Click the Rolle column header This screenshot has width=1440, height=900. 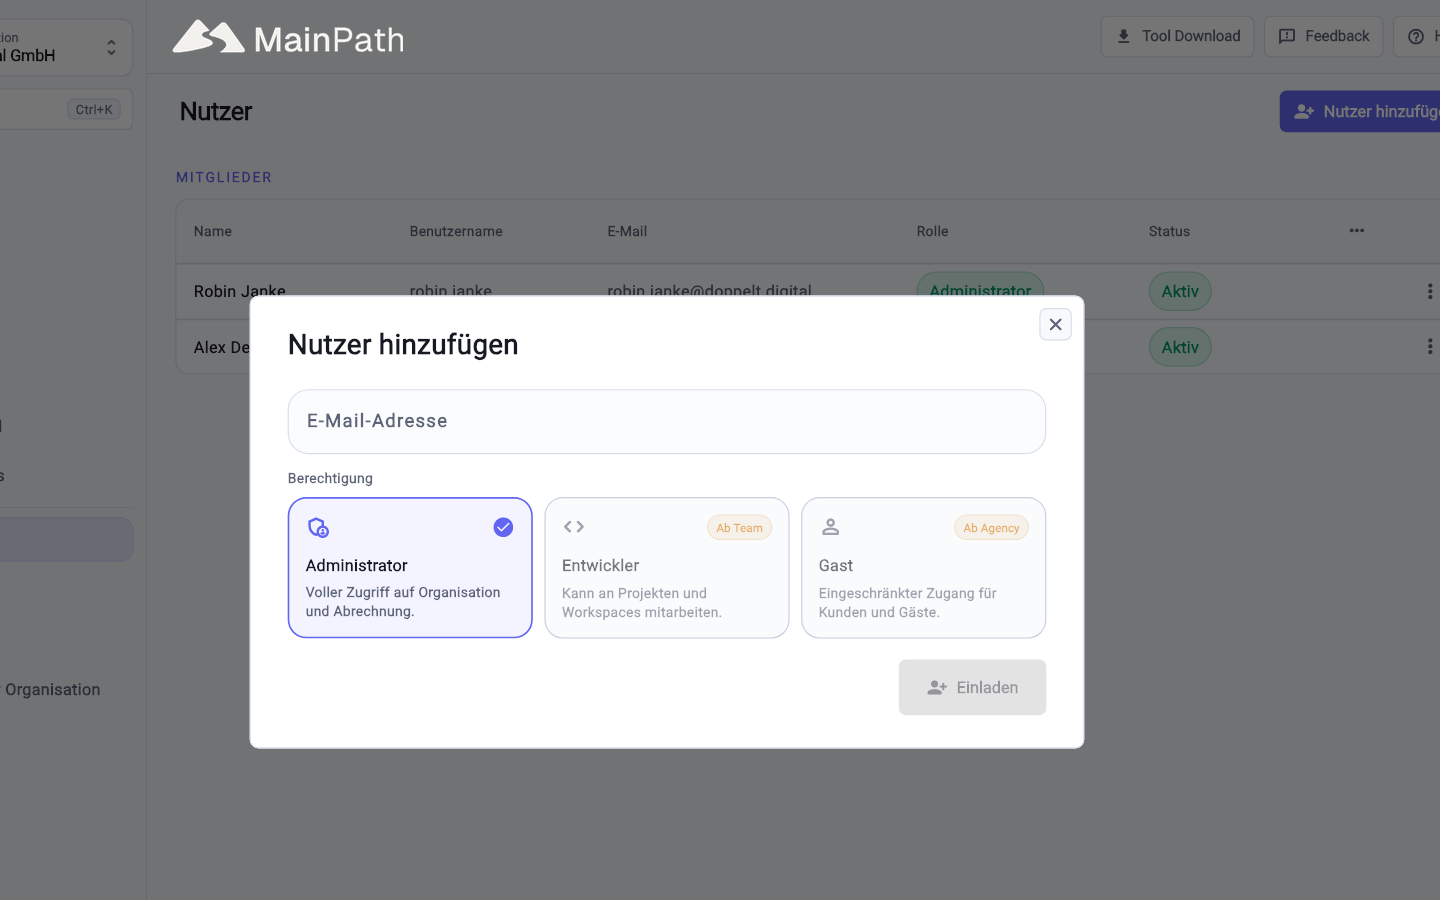[x=932, y=231]
